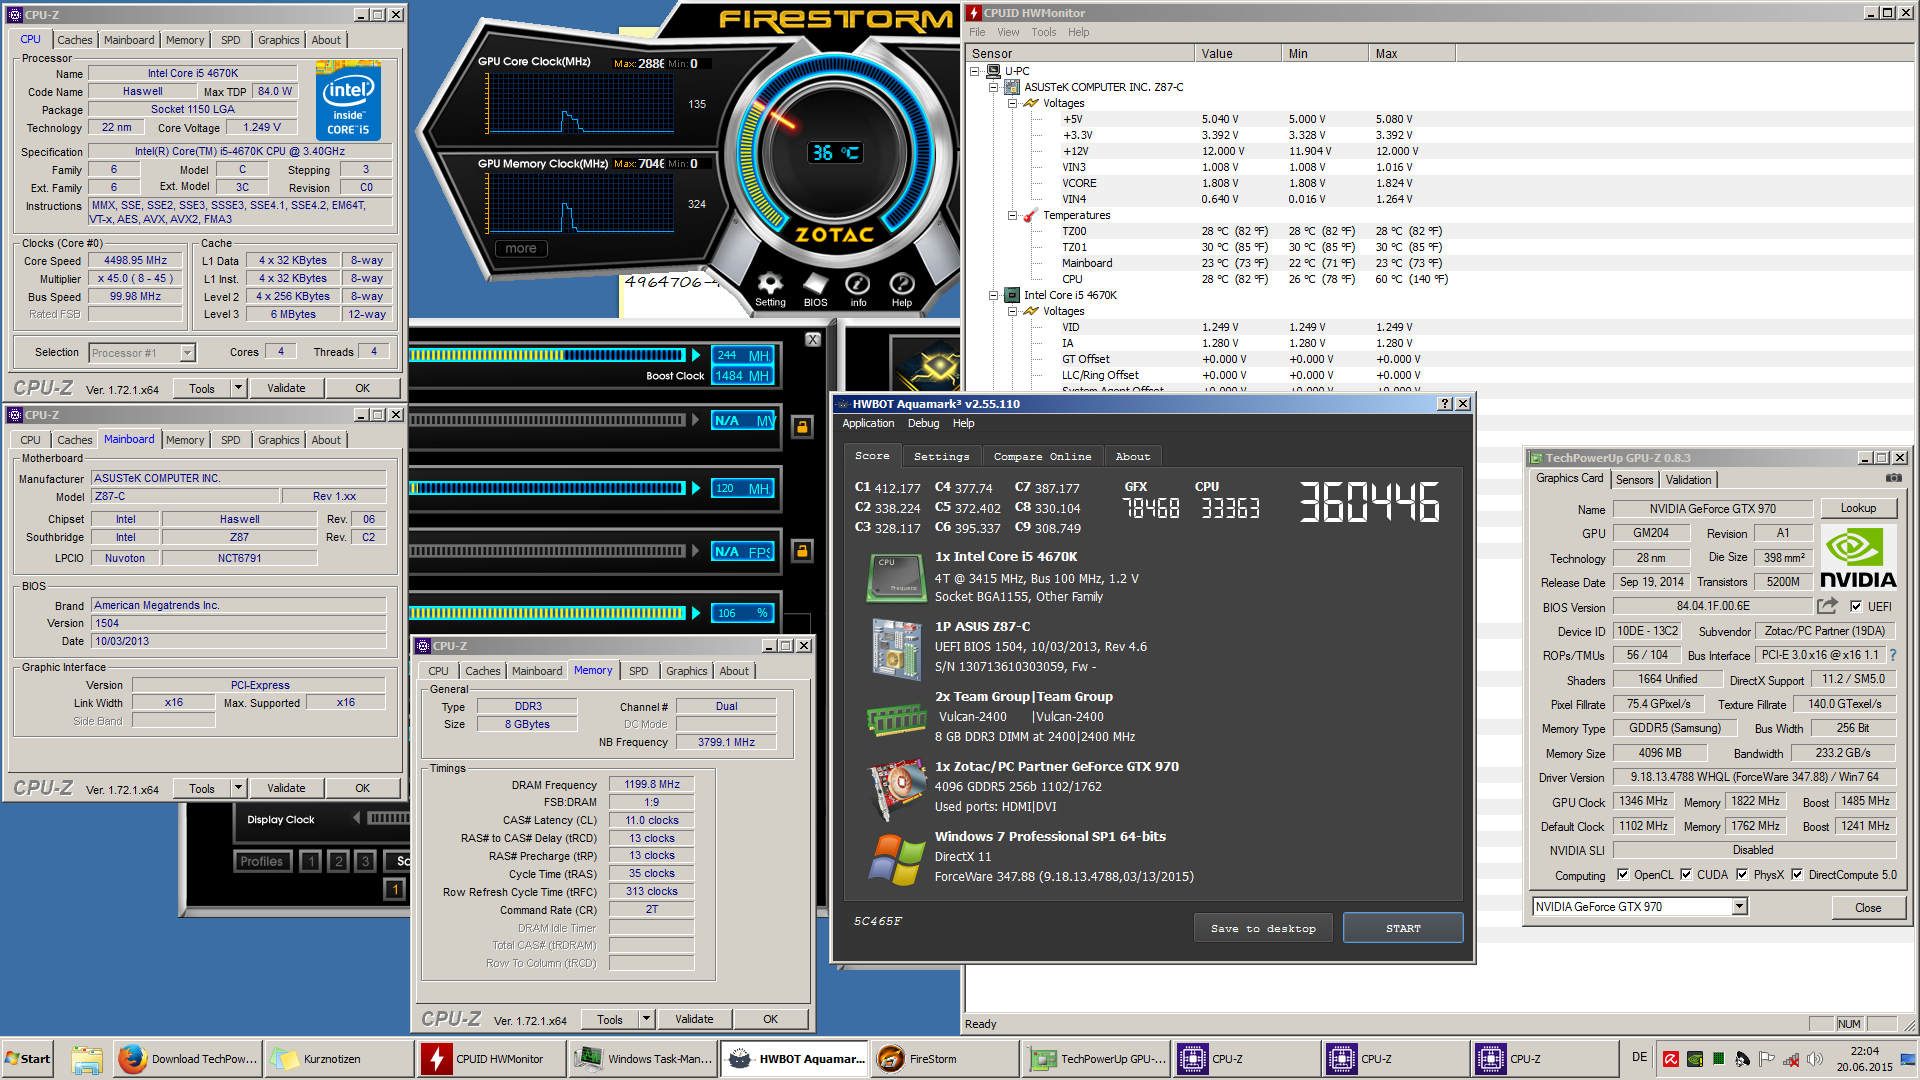Open the volume speaker tray icon
Viewport: 1920px width, 1080px height.
click(x=1815, y=1059)
